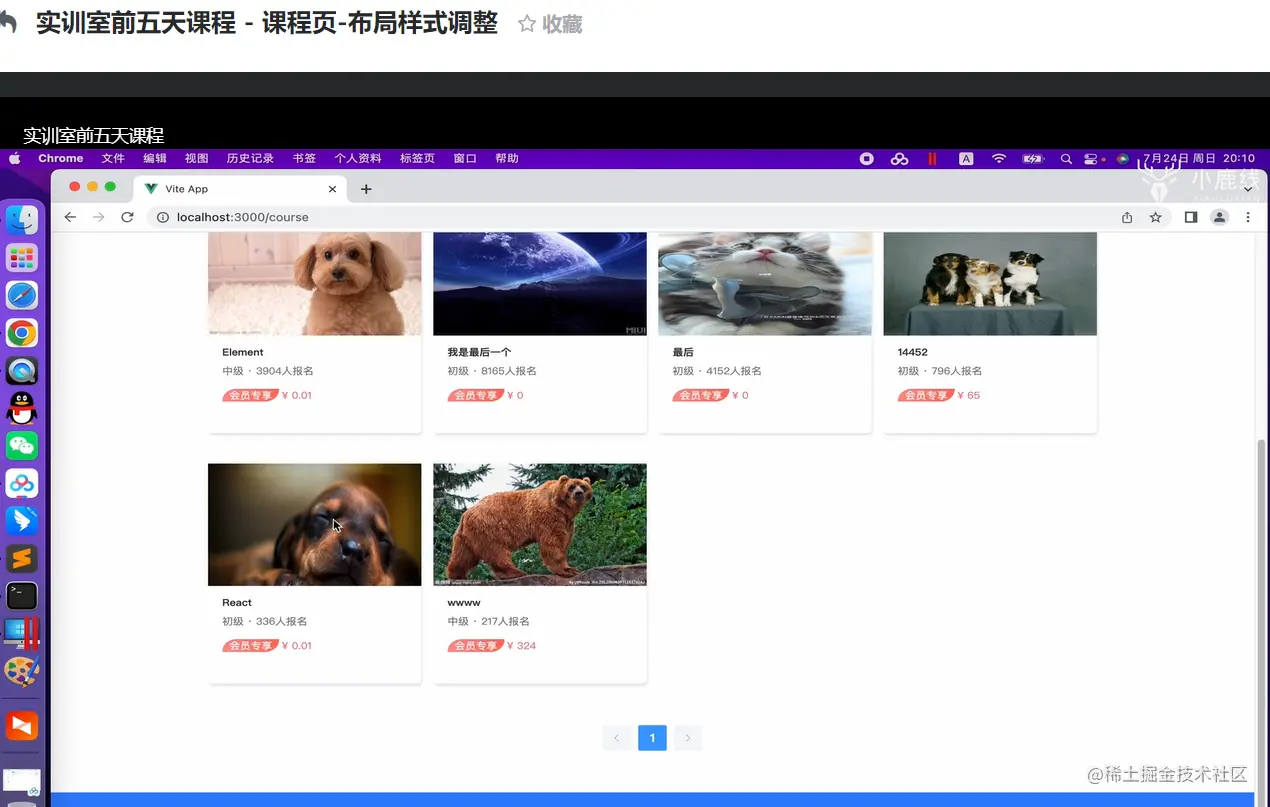The width and height of the screenshot is (1270, 807).
Task: Open a new browser tab with plus
Action: 366,189
